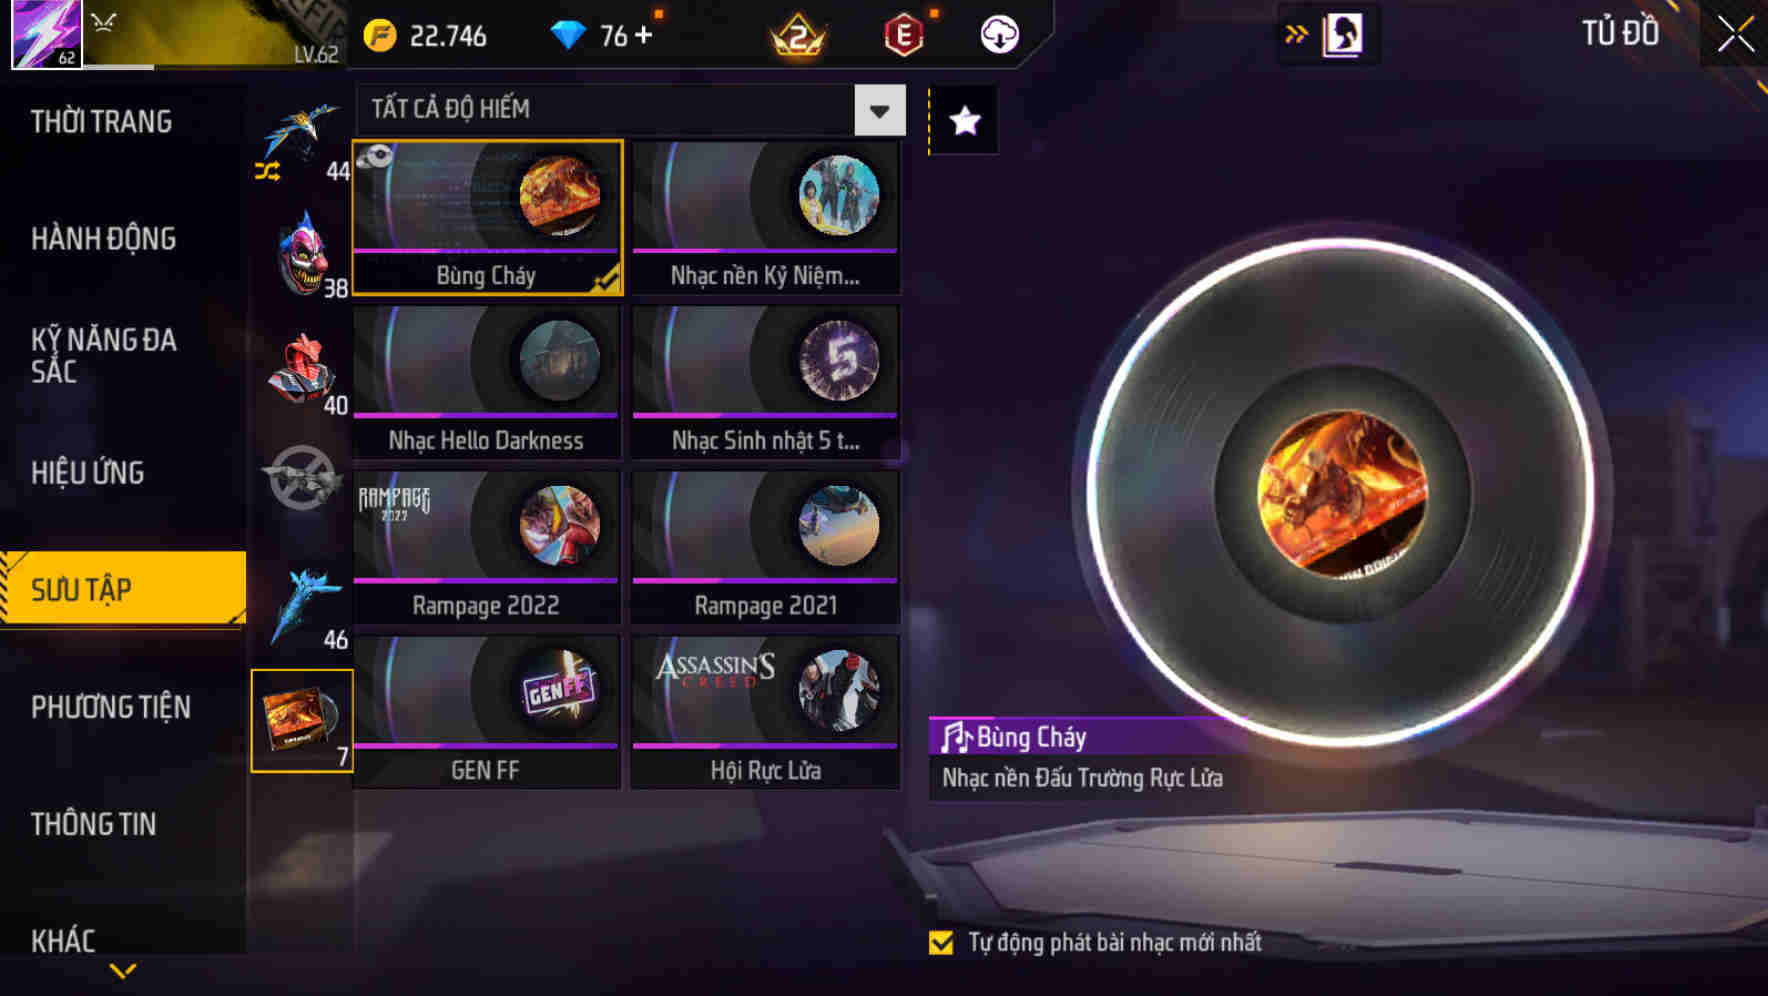Viewport: 1768px width, 996px height.
Task: Toggle the eye icon on Bùng Cháy
Action: point(375,157)
